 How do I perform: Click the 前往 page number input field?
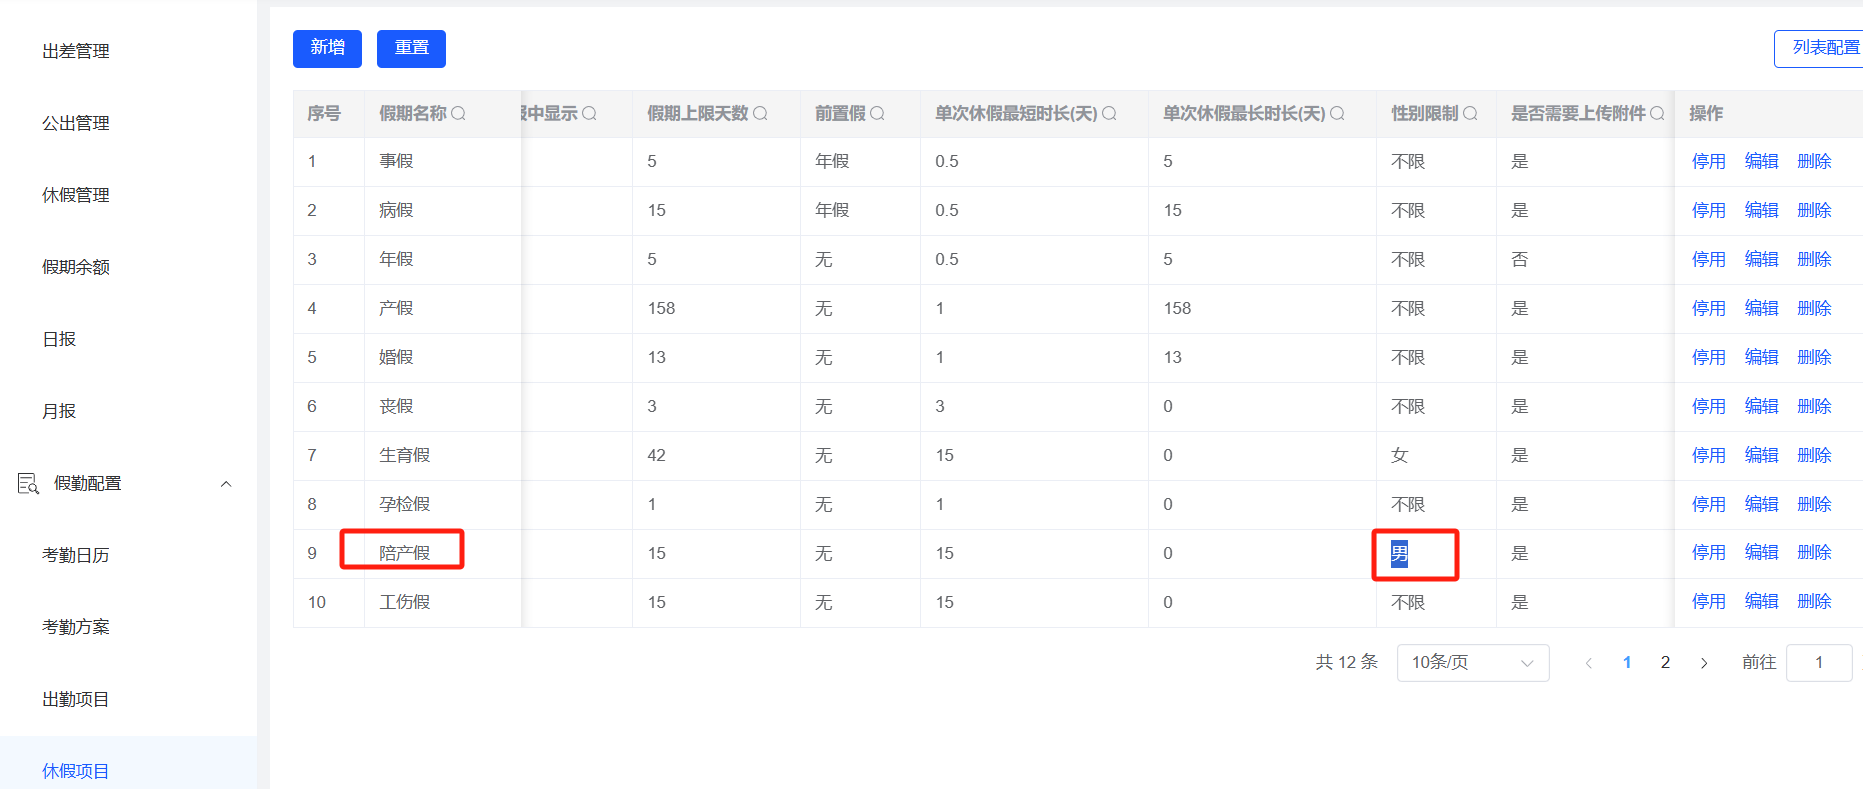pos(1818,663)
